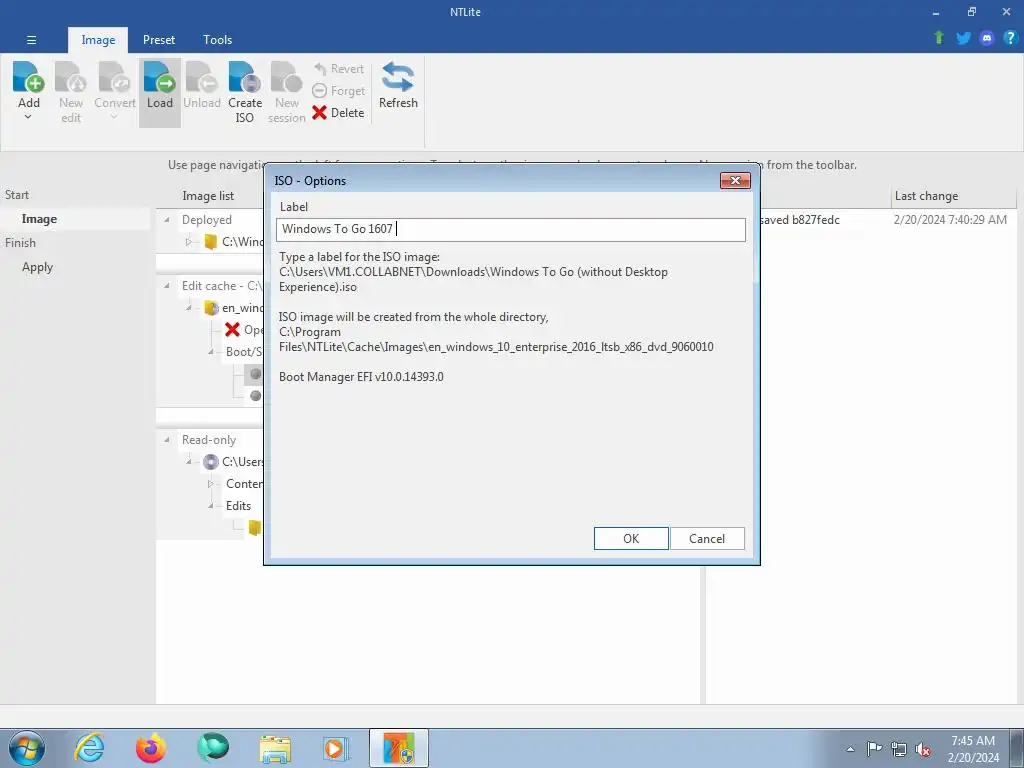Collapse the Boot/S tree node
Viewport: 1024px width, 768px height.
(x=210, y=352)
